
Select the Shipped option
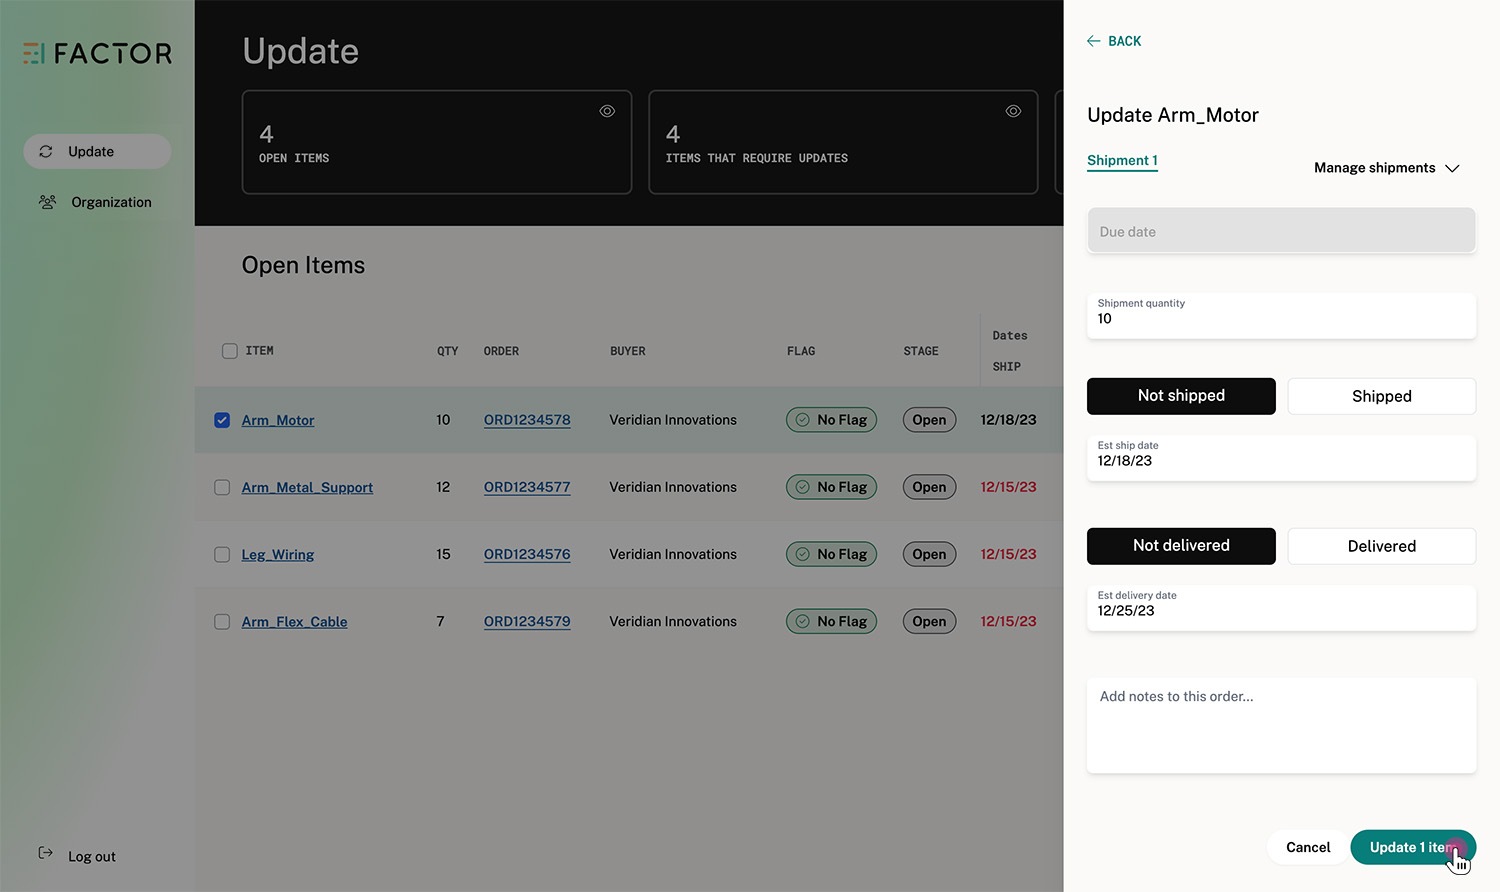tap(1381, 396)
